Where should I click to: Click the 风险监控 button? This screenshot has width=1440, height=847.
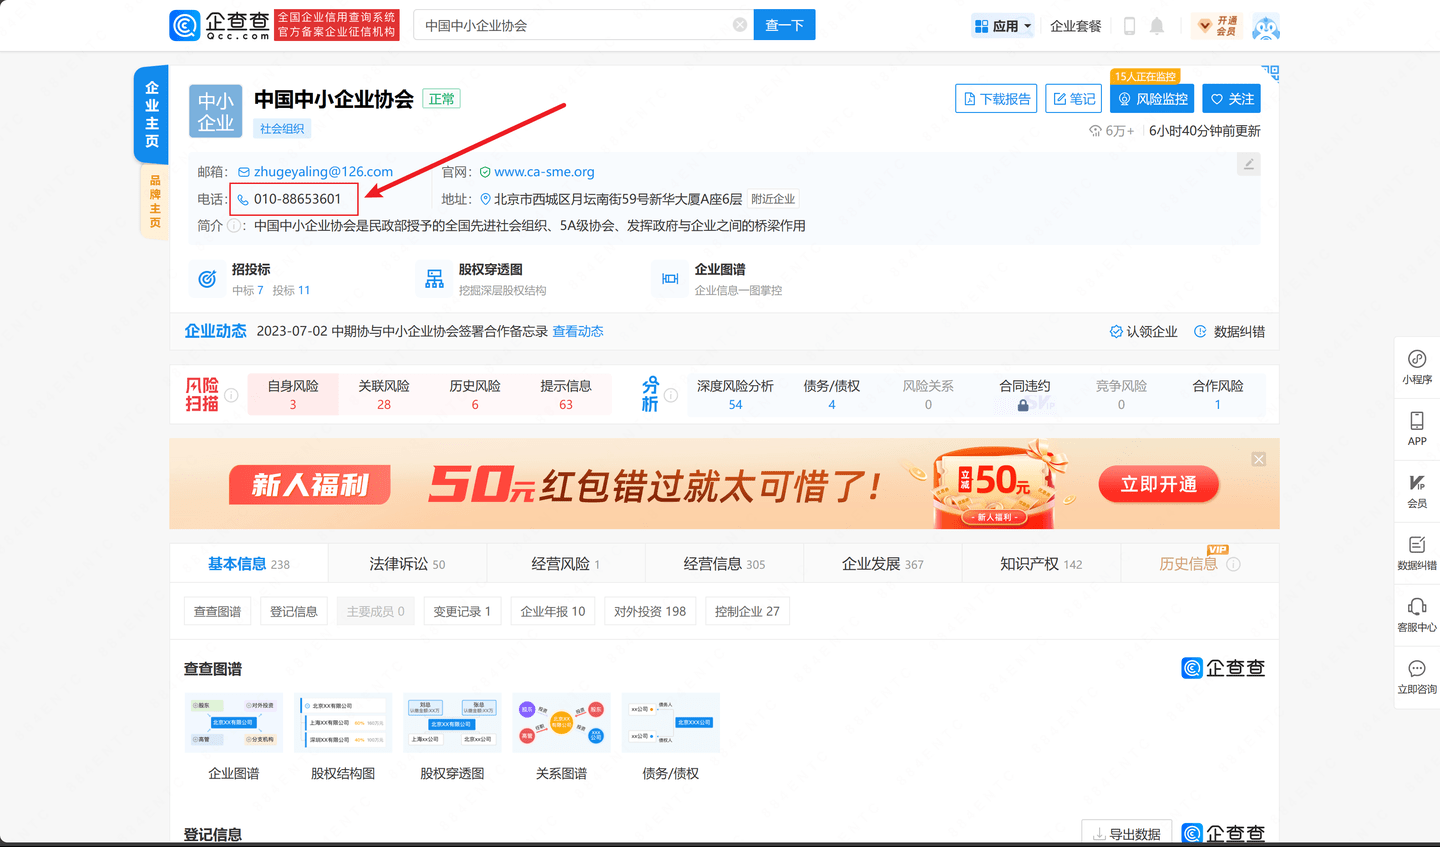pyautogui.click(x=1152, y=99)
